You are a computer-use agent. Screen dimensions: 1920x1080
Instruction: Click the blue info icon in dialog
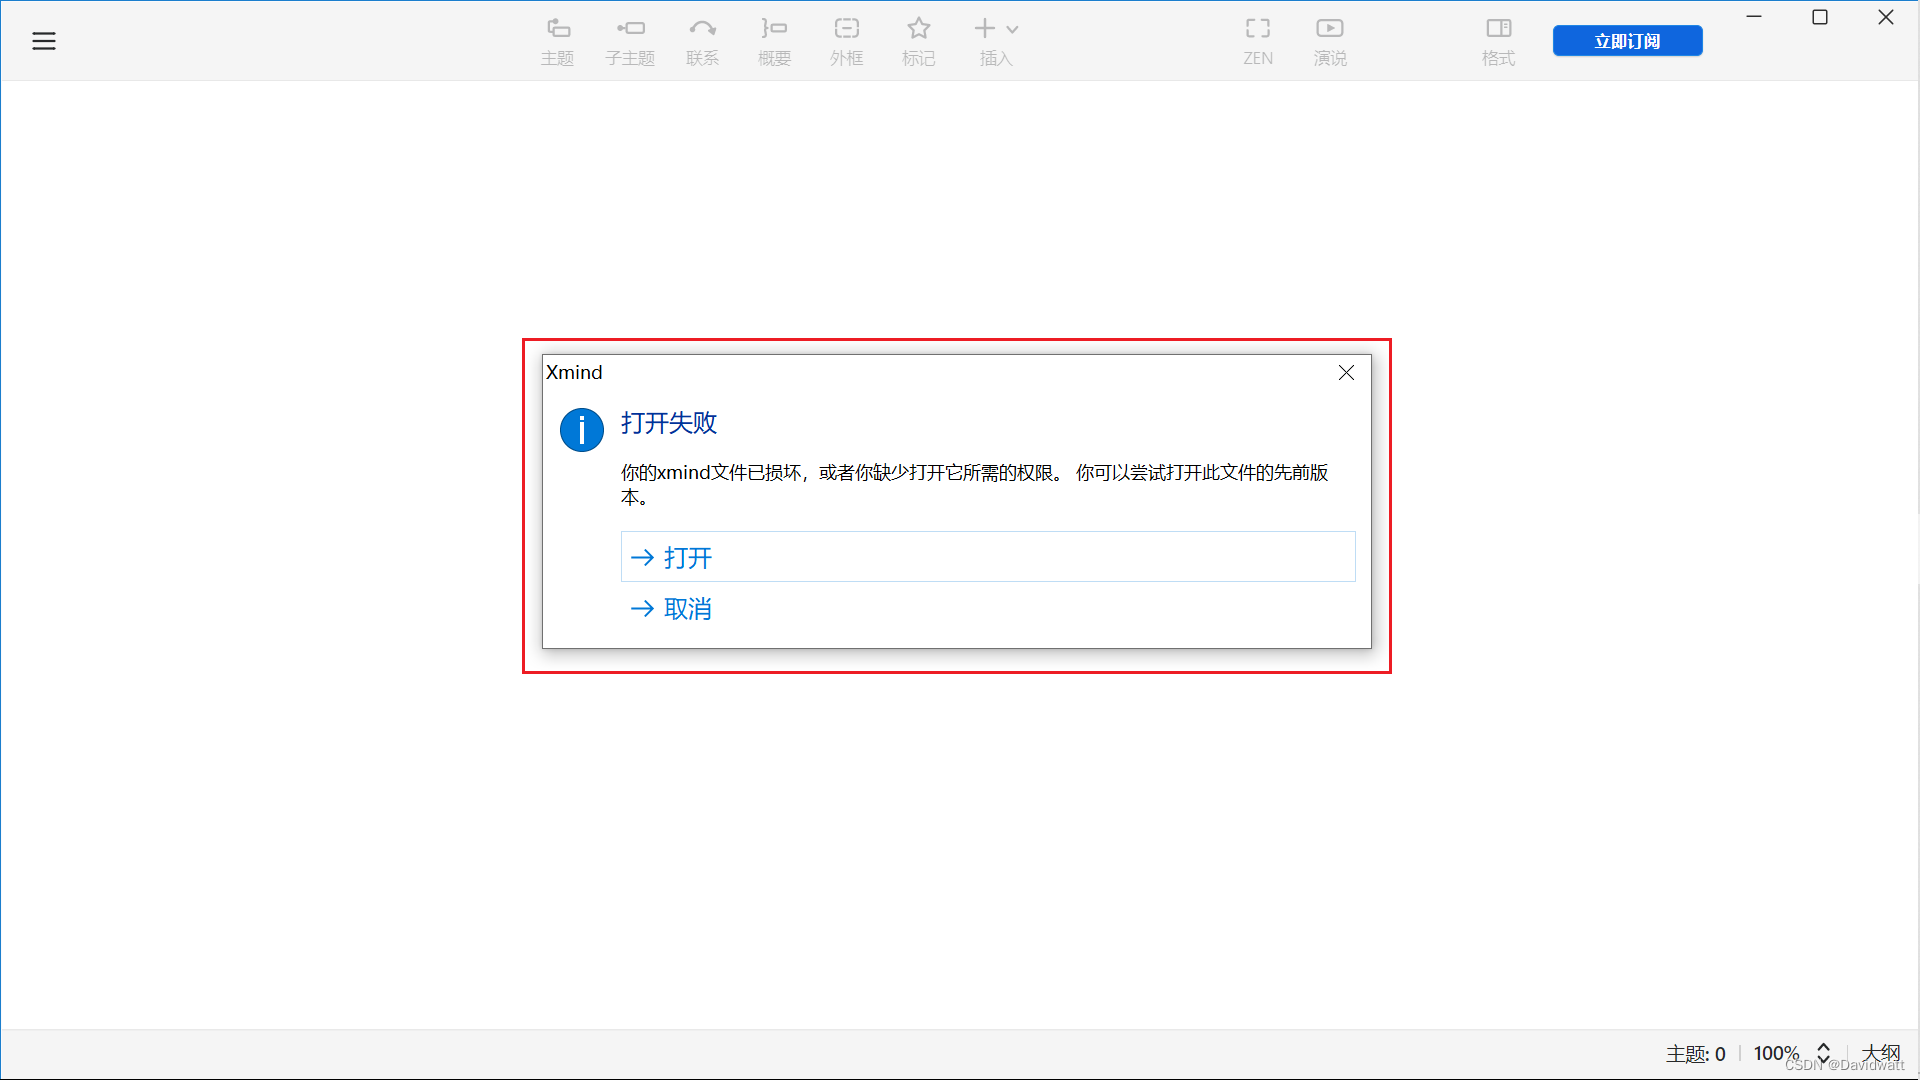[x=582, y=430]
